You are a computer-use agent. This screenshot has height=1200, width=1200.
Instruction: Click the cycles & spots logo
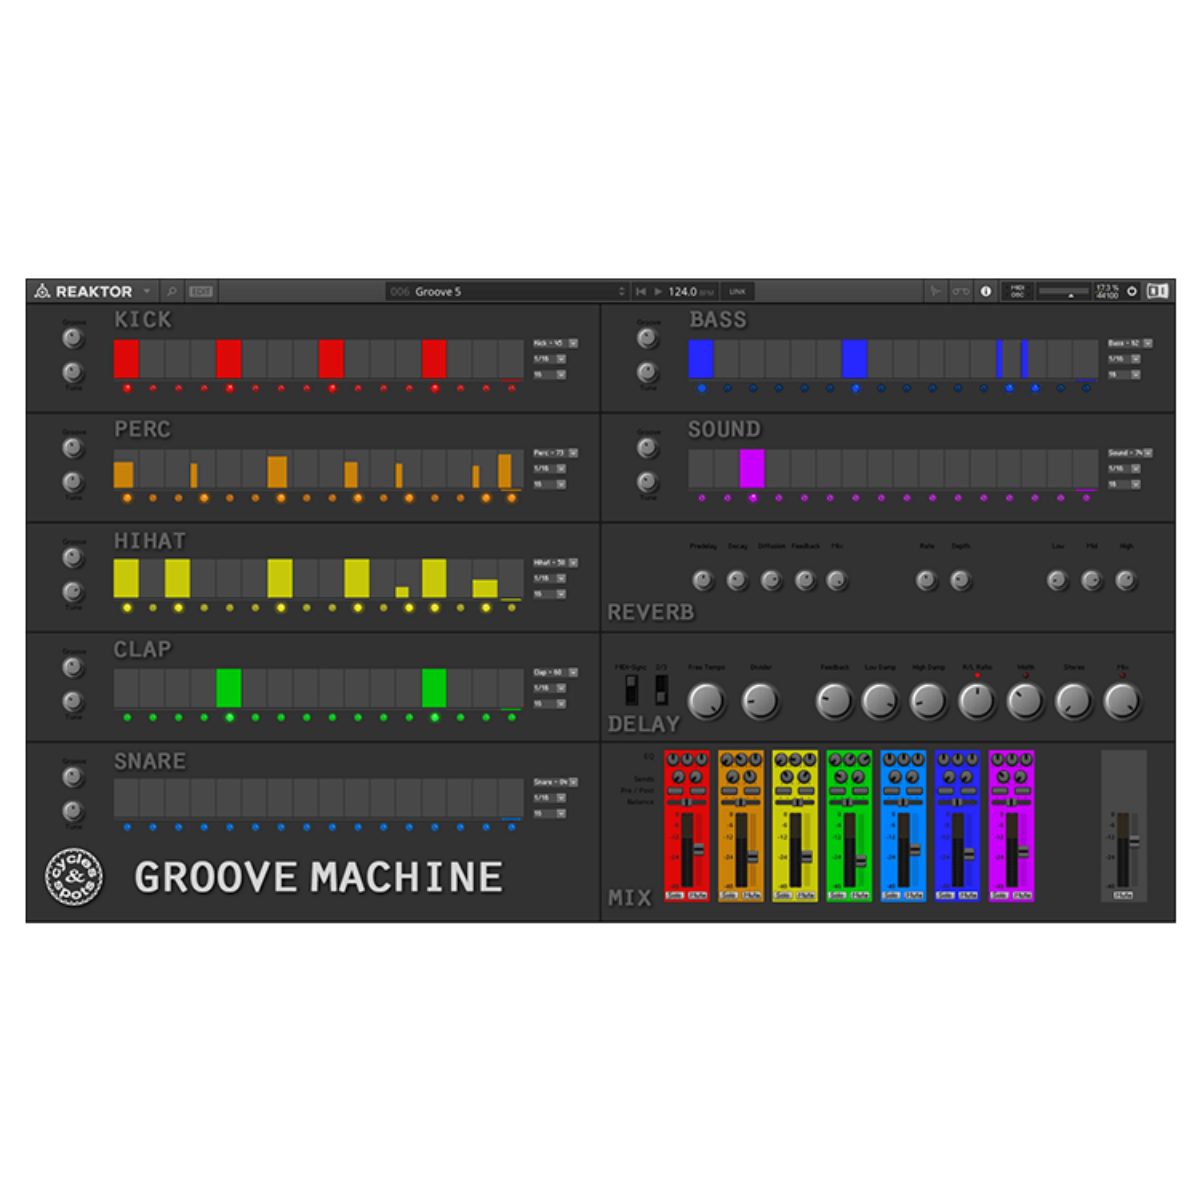74,876
